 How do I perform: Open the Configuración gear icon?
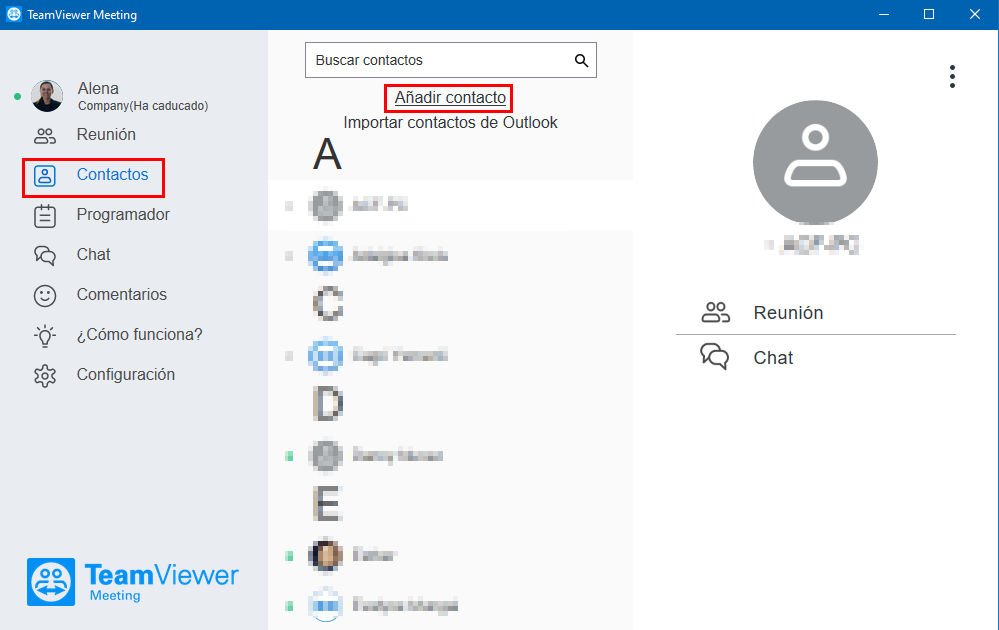click(45, 376)
